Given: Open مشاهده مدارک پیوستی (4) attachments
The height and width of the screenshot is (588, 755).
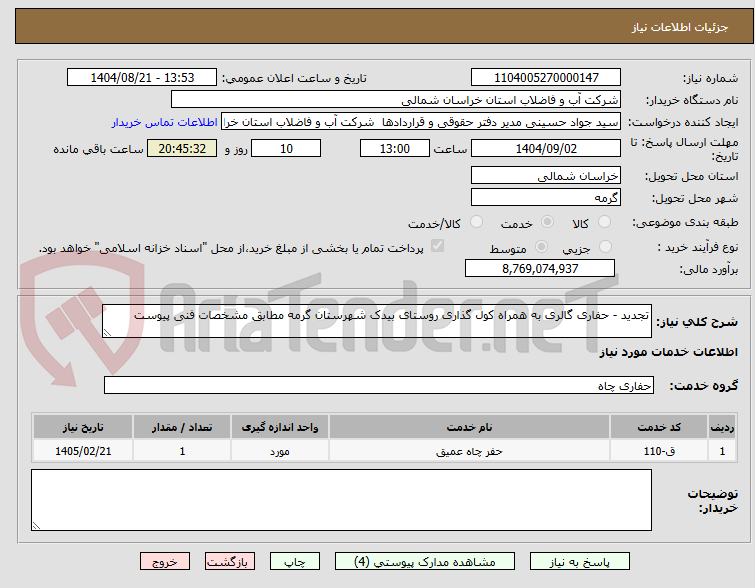Looking at the screenshot, I should coord(425,562).
